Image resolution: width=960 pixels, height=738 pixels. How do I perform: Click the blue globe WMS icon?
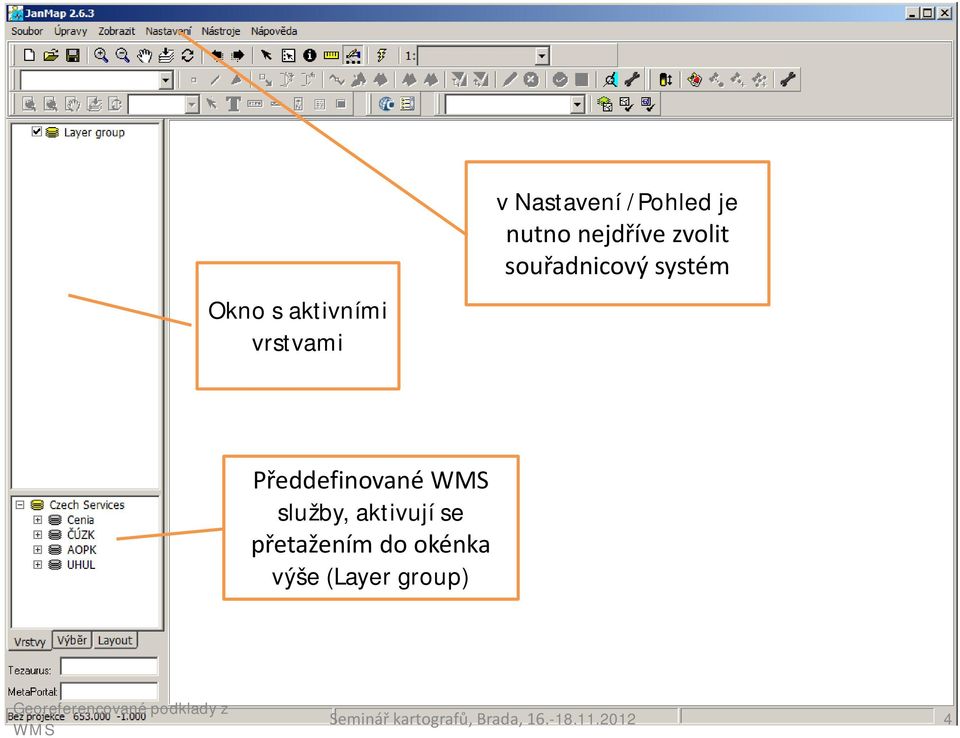[x=386, y=104]
